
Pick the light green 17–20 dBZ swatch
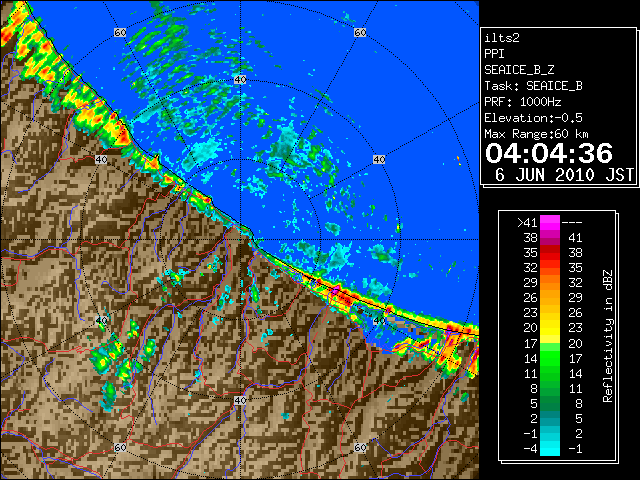pos(550,343)
